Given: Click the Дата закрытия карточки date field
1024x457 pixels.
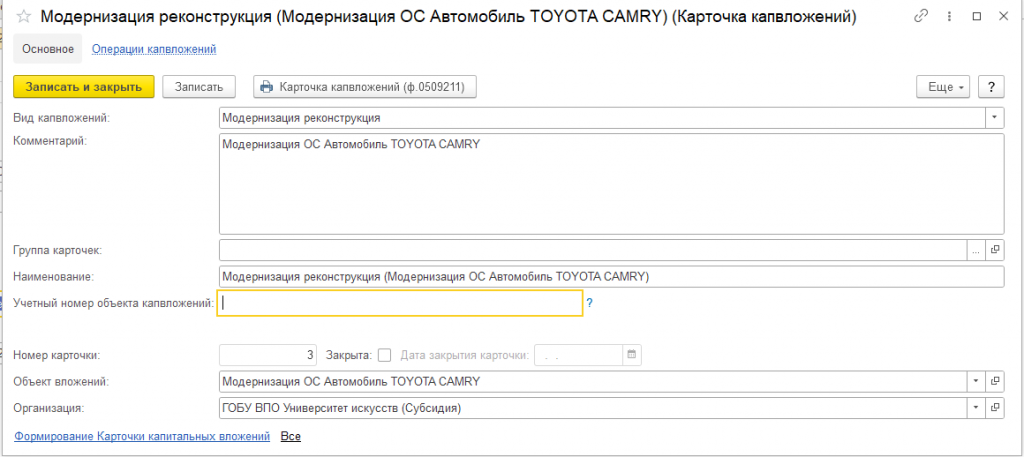Looking at the screenshot, I should [x=579, y=355].
